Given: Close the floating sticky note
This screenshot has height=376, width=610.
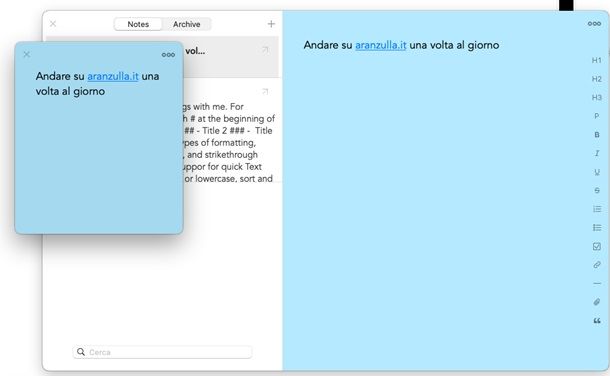Looking at the screenshot, I should 26,54.
